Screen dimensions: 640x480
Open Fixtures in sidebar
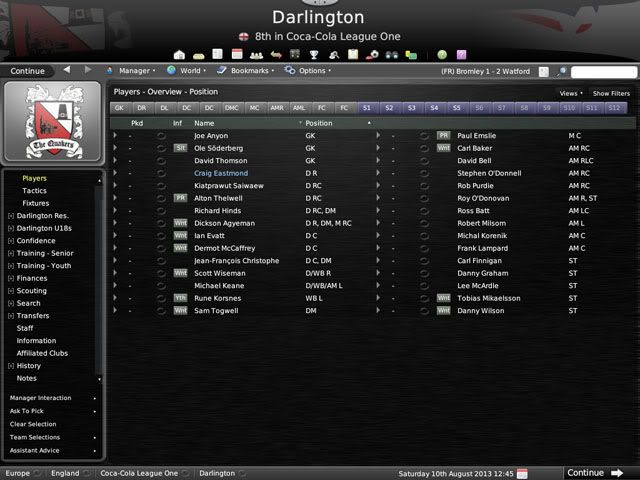[36, 203]
